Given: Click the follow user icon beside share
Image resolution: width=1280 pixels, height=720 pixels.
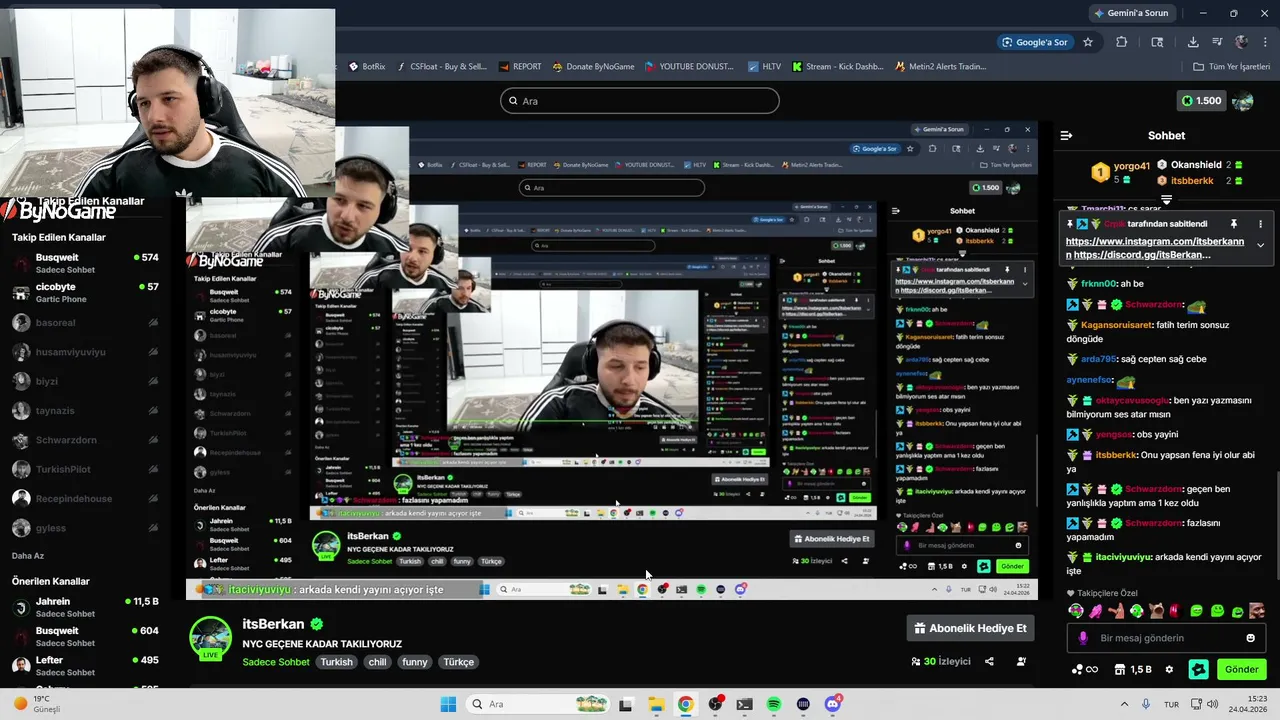Looking at the screenshot, I should [x=1021, y=661].
